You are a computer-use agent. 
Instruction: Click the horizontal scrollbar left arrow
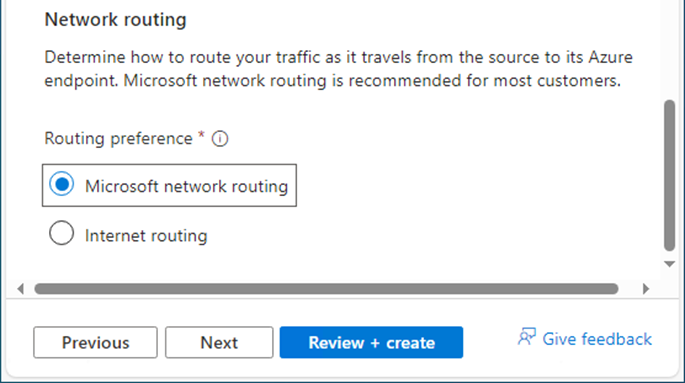pos(20,289)
